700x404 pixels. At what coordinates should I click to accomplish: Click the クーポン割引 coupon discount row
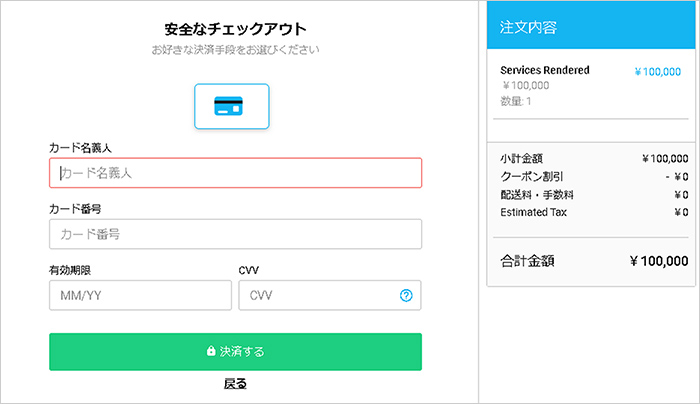coord(593,177)
